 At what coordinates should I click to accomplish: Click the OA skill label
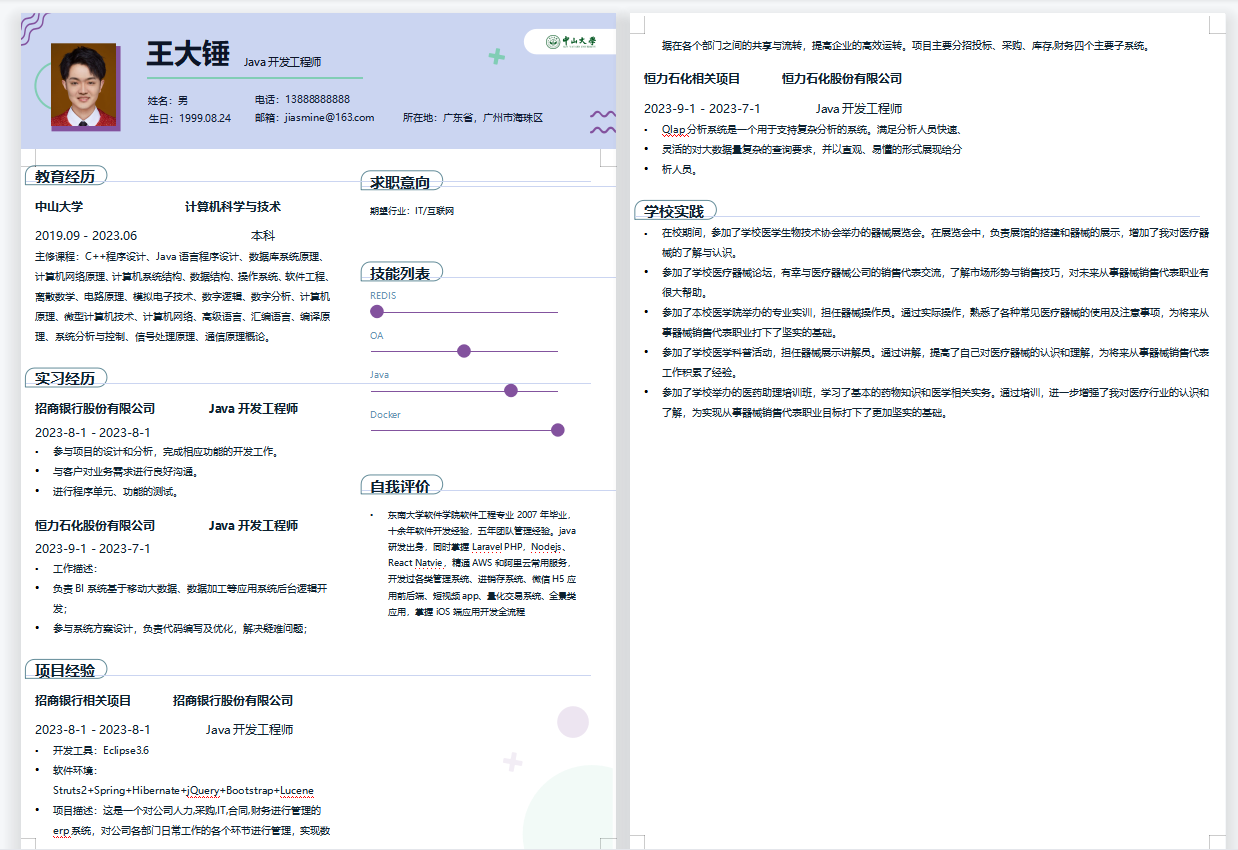tap(377, 336)
